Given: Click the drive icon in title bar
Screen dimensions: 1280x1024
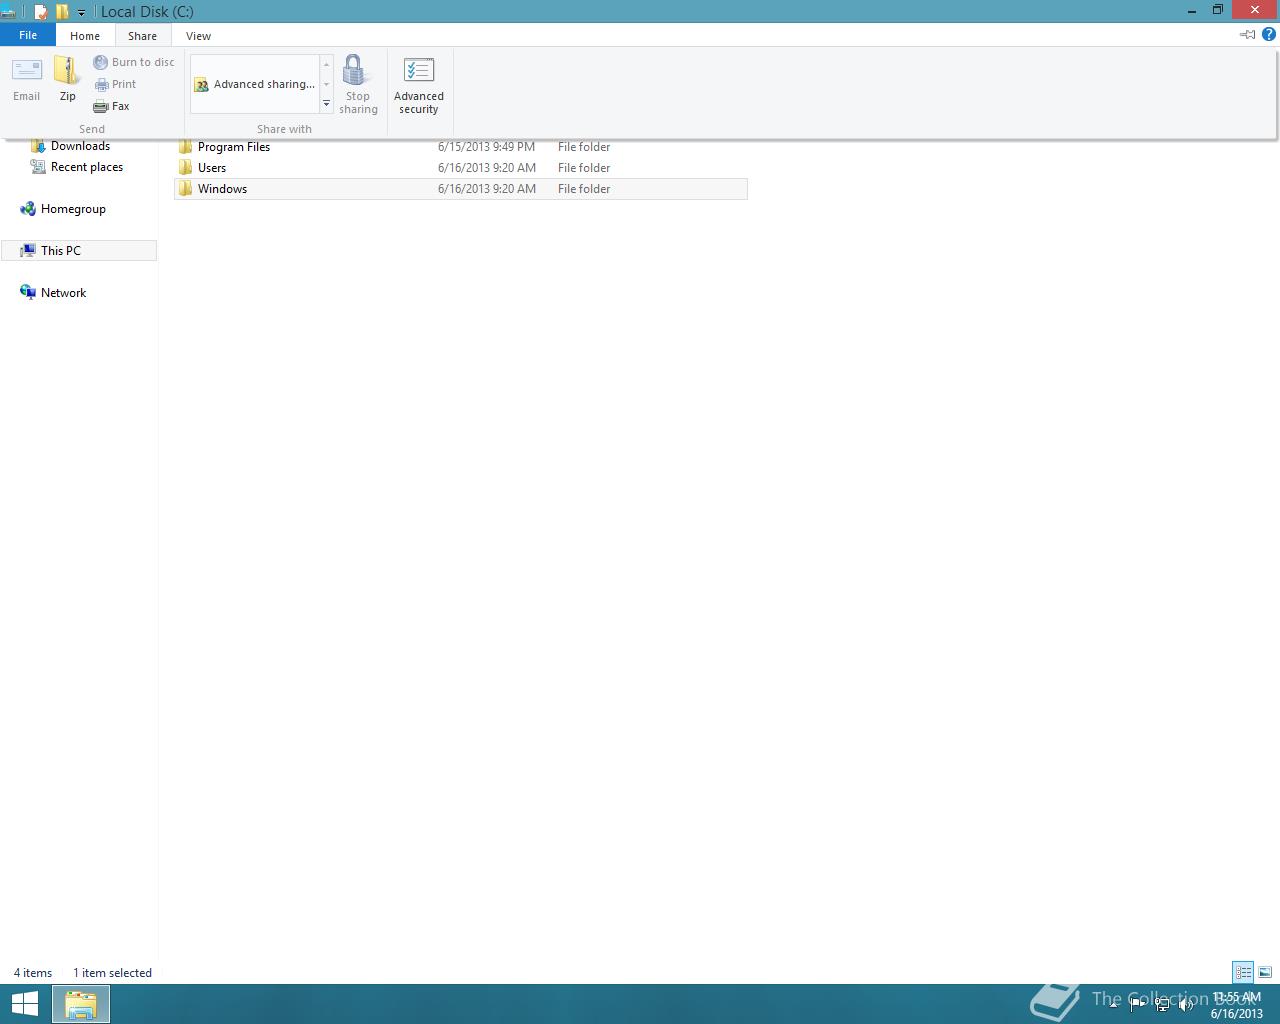Looking at the screenshot, I should pyautogui.click(x=8, y=12).
